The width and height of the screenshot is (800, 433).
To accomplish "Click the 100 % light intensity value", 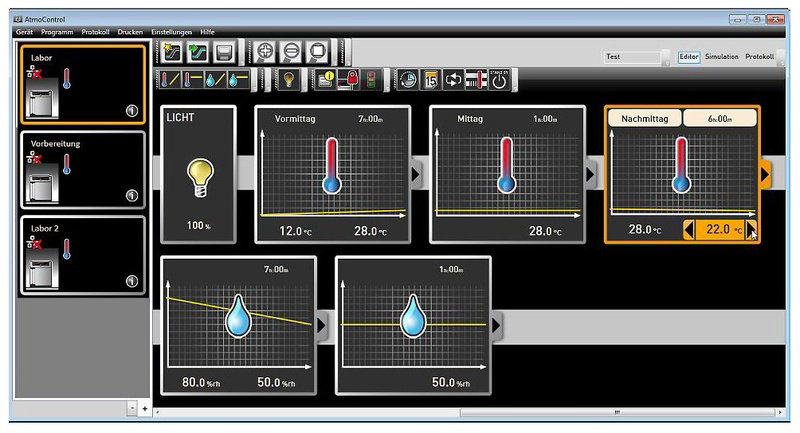I will coord(198,225).
